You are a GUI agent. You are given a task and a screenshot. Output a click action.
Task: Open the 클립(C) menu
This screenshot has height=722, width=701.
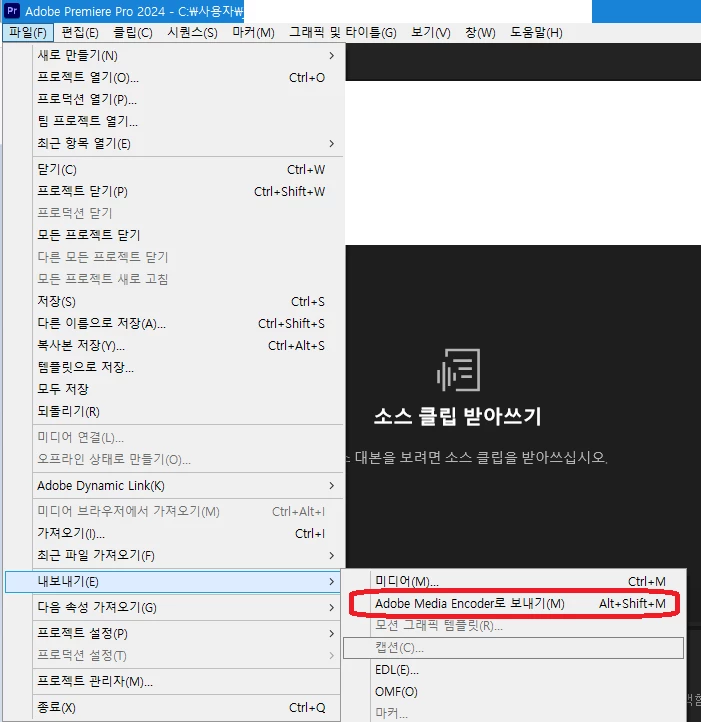[133, 33]
